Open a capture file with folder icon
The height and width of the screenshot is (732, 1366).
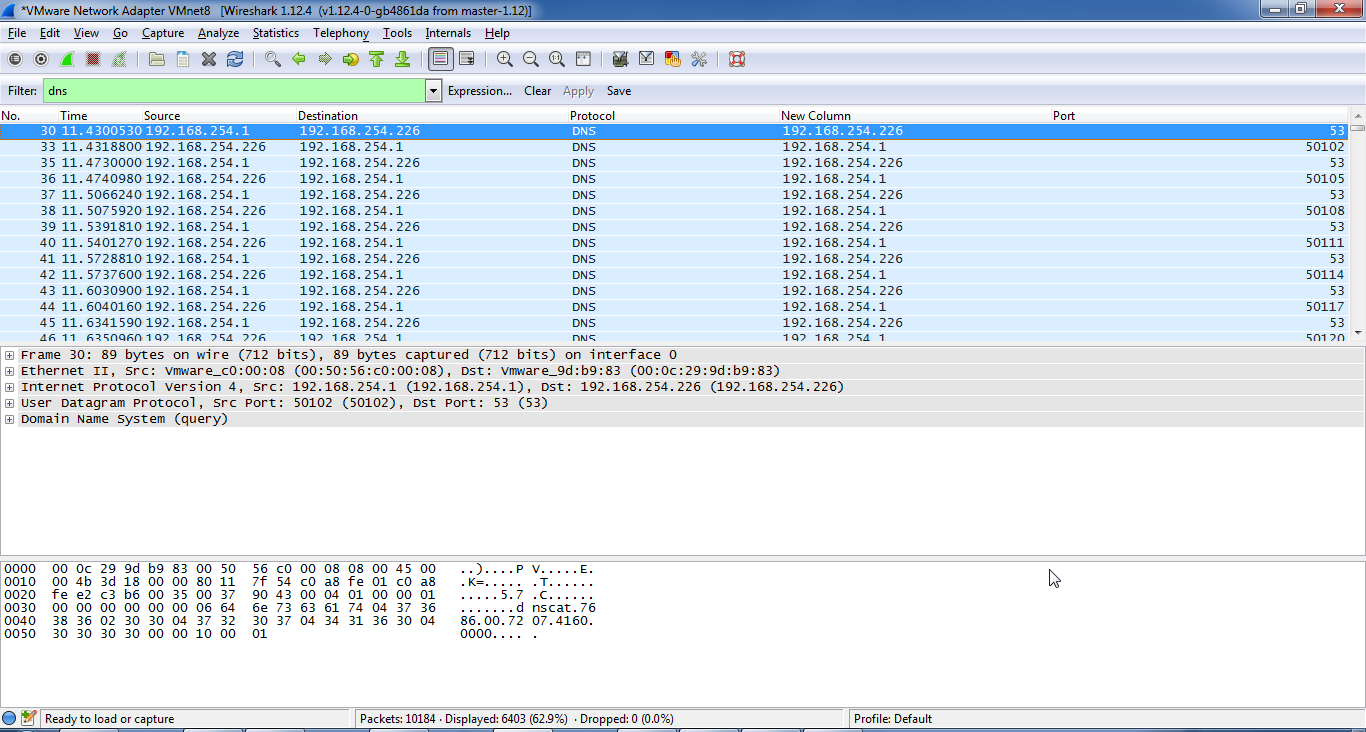[157, 59]
